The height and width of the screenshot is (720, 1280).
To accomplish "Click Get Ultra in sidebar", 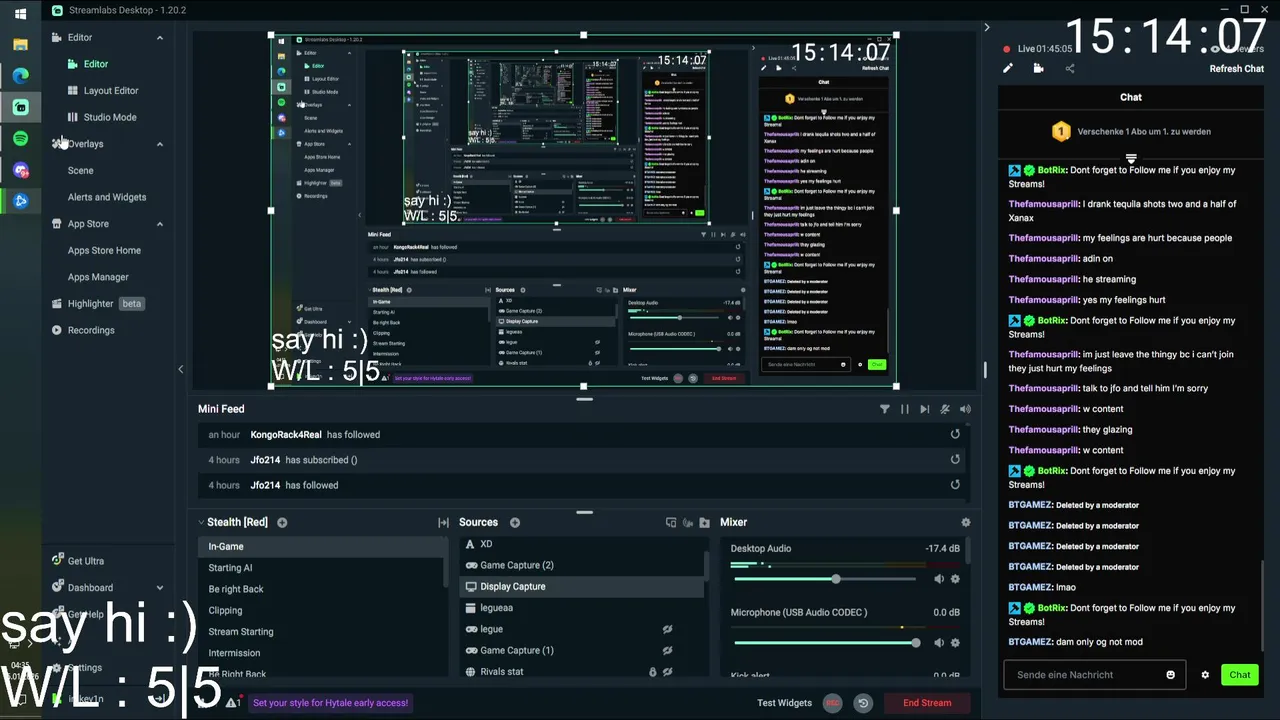I will (78, 561).
